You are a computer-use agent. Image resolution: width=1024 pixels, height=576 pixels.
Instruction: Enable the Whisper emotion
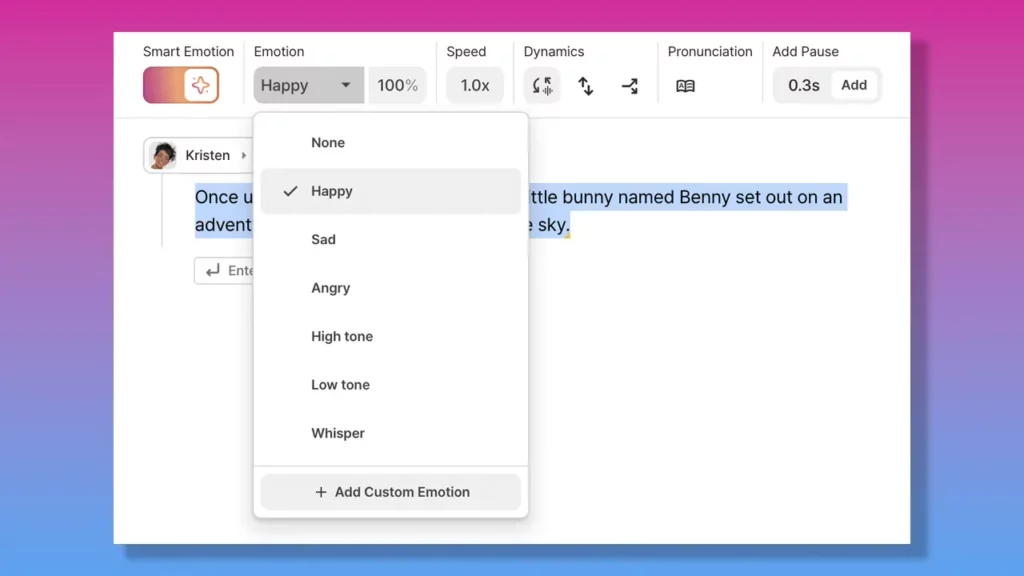pos(338,433)
